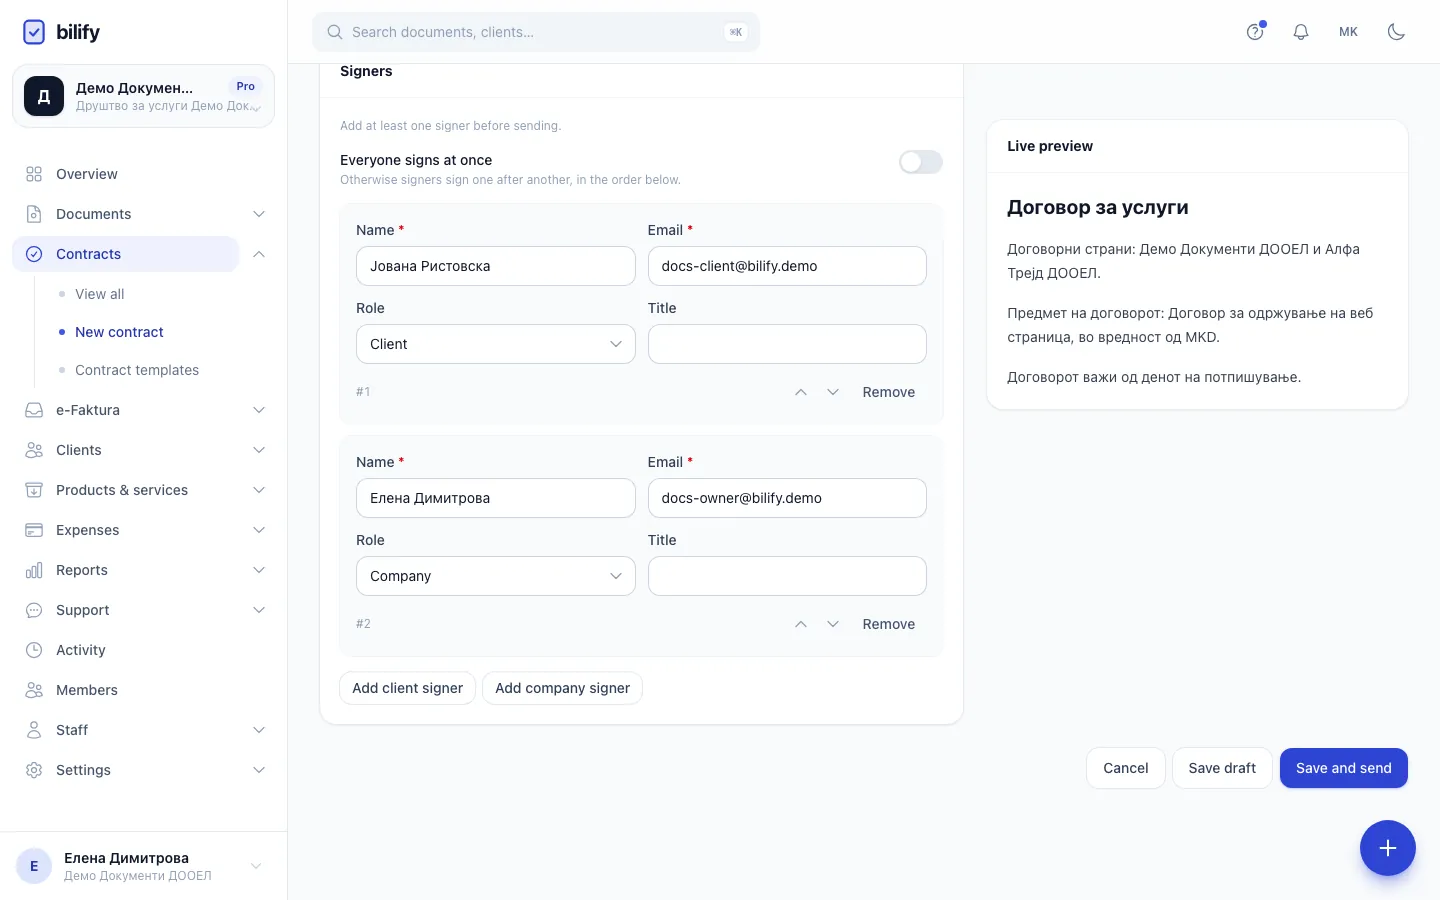This screenshot has height=900, width=1440.
Task: Open Contract templates submenu item
Action: pyautogui.click(x=137, y=370)
